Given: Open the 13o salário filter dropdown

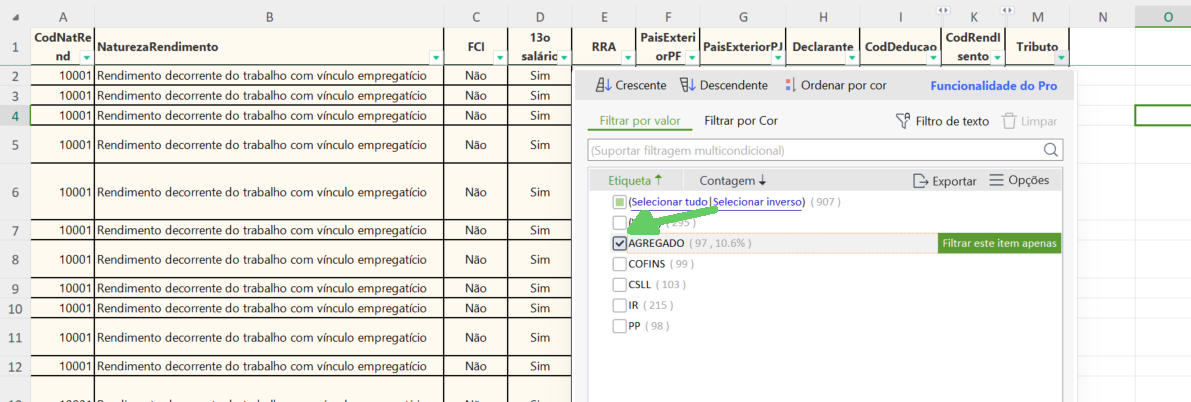Looking at the screenshot, I should pos(564,58).
